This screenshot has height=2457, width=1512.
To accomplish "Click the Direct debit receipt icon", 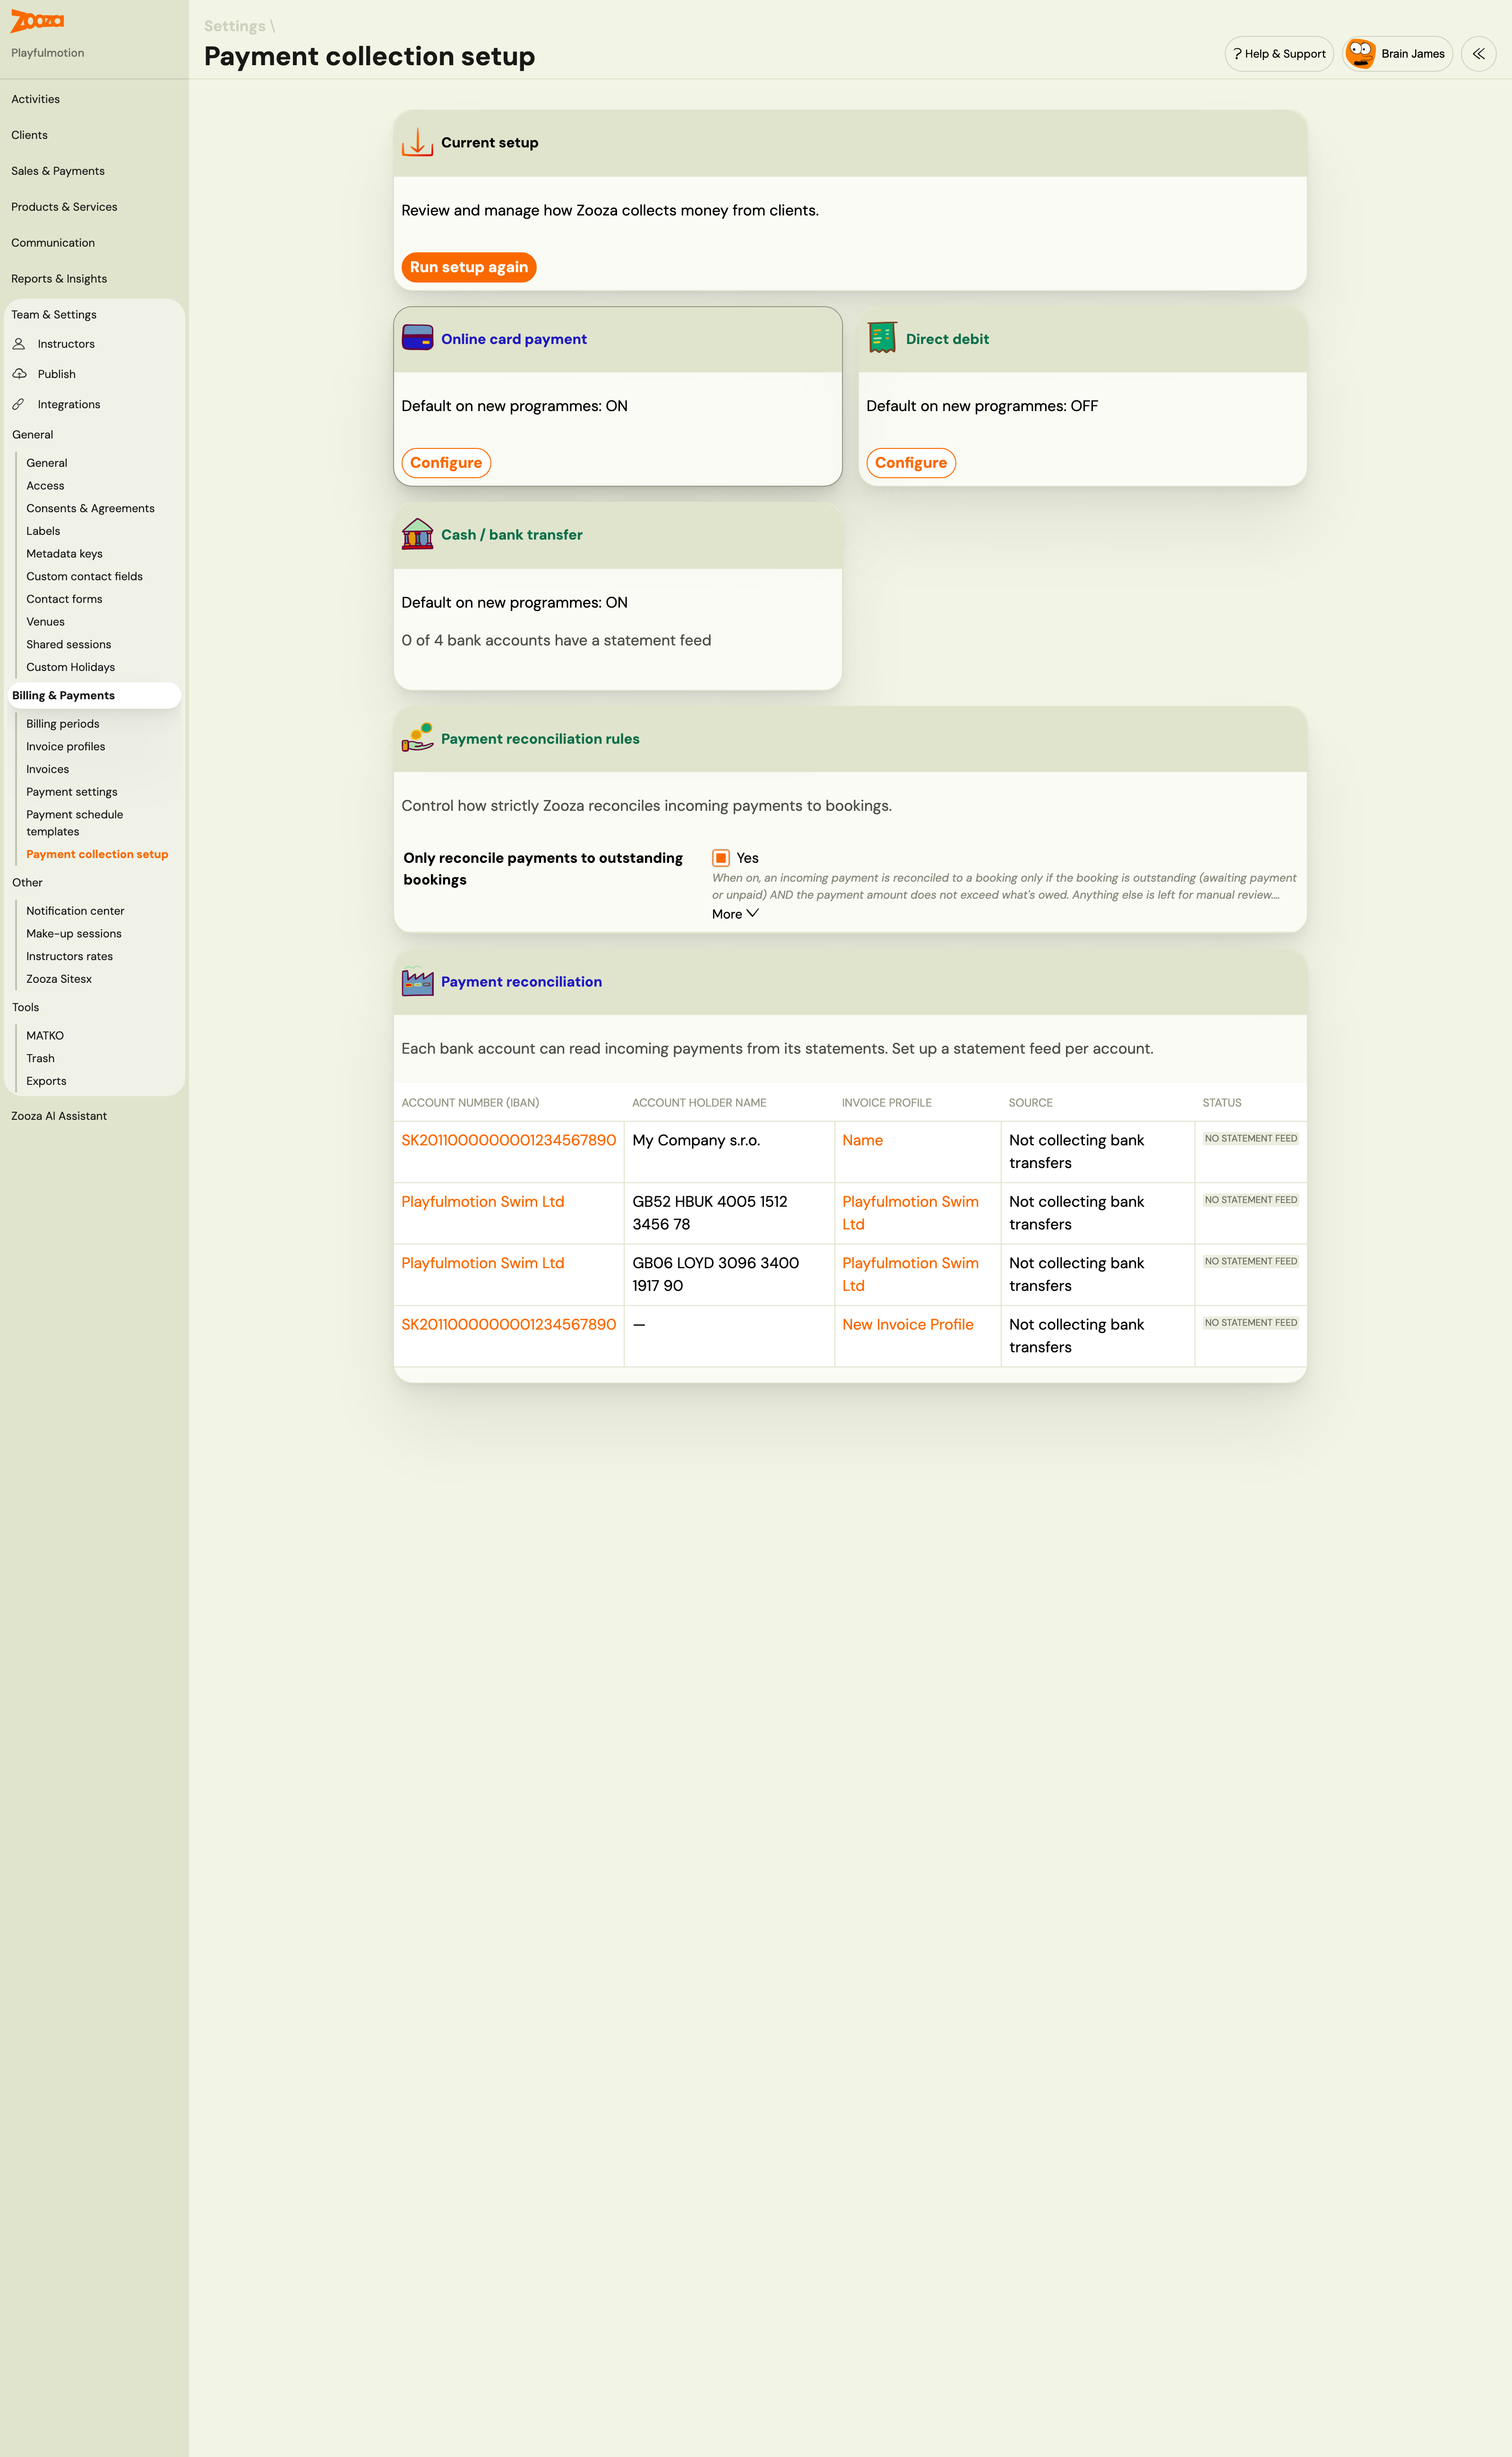I will pyautogui.click(x=882, y=338).
